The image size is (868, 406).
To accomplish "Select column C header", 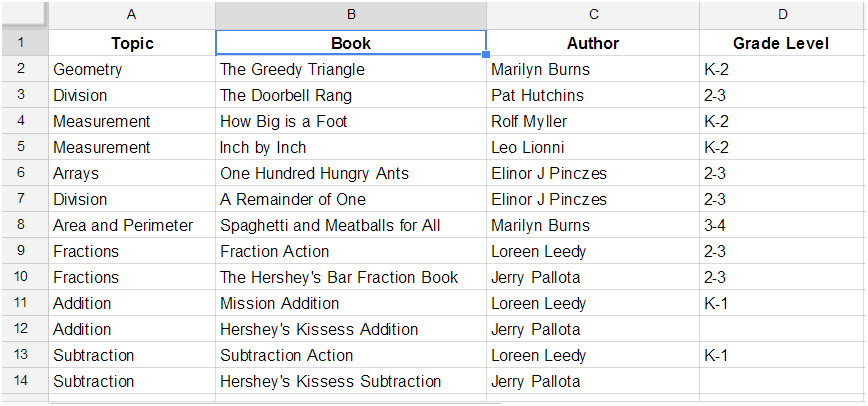I will pos(593,14).
